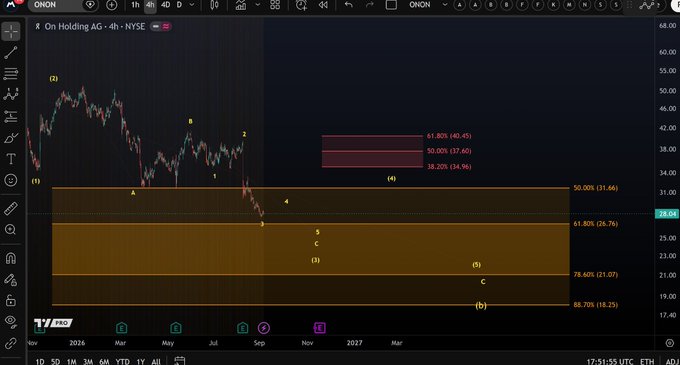Image resolution: width=680 pixels, height=365 pixels.
Task: Collapse the chart legend icon before On Holding
Action: click(x=38, y=26)
